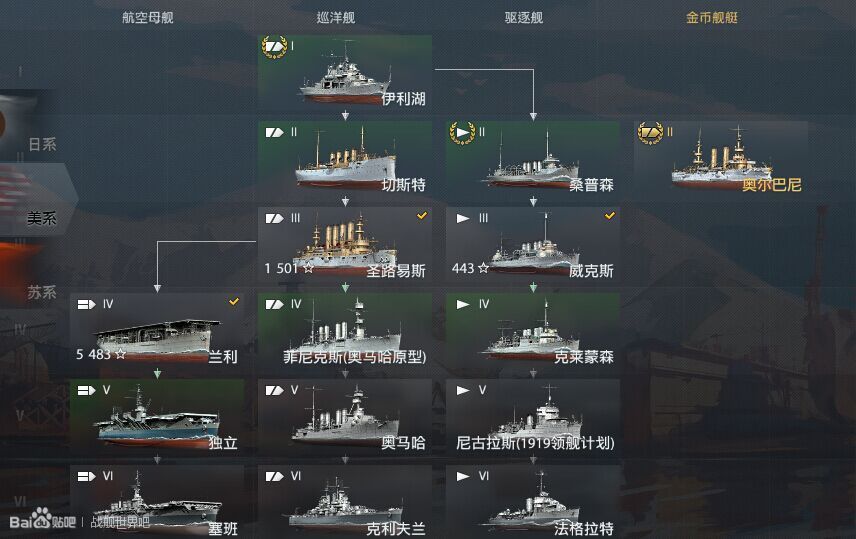Click the checkmark on the 威克斯 card
Image resolution: width=856 pixels, height=539 pixels.
click(x=610, y=216)
